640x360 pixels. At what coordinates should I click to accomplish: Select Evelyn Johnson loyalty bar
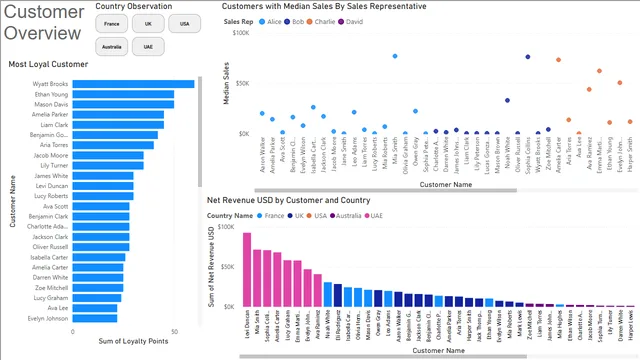pyautogui.click(x=95, y=318)
